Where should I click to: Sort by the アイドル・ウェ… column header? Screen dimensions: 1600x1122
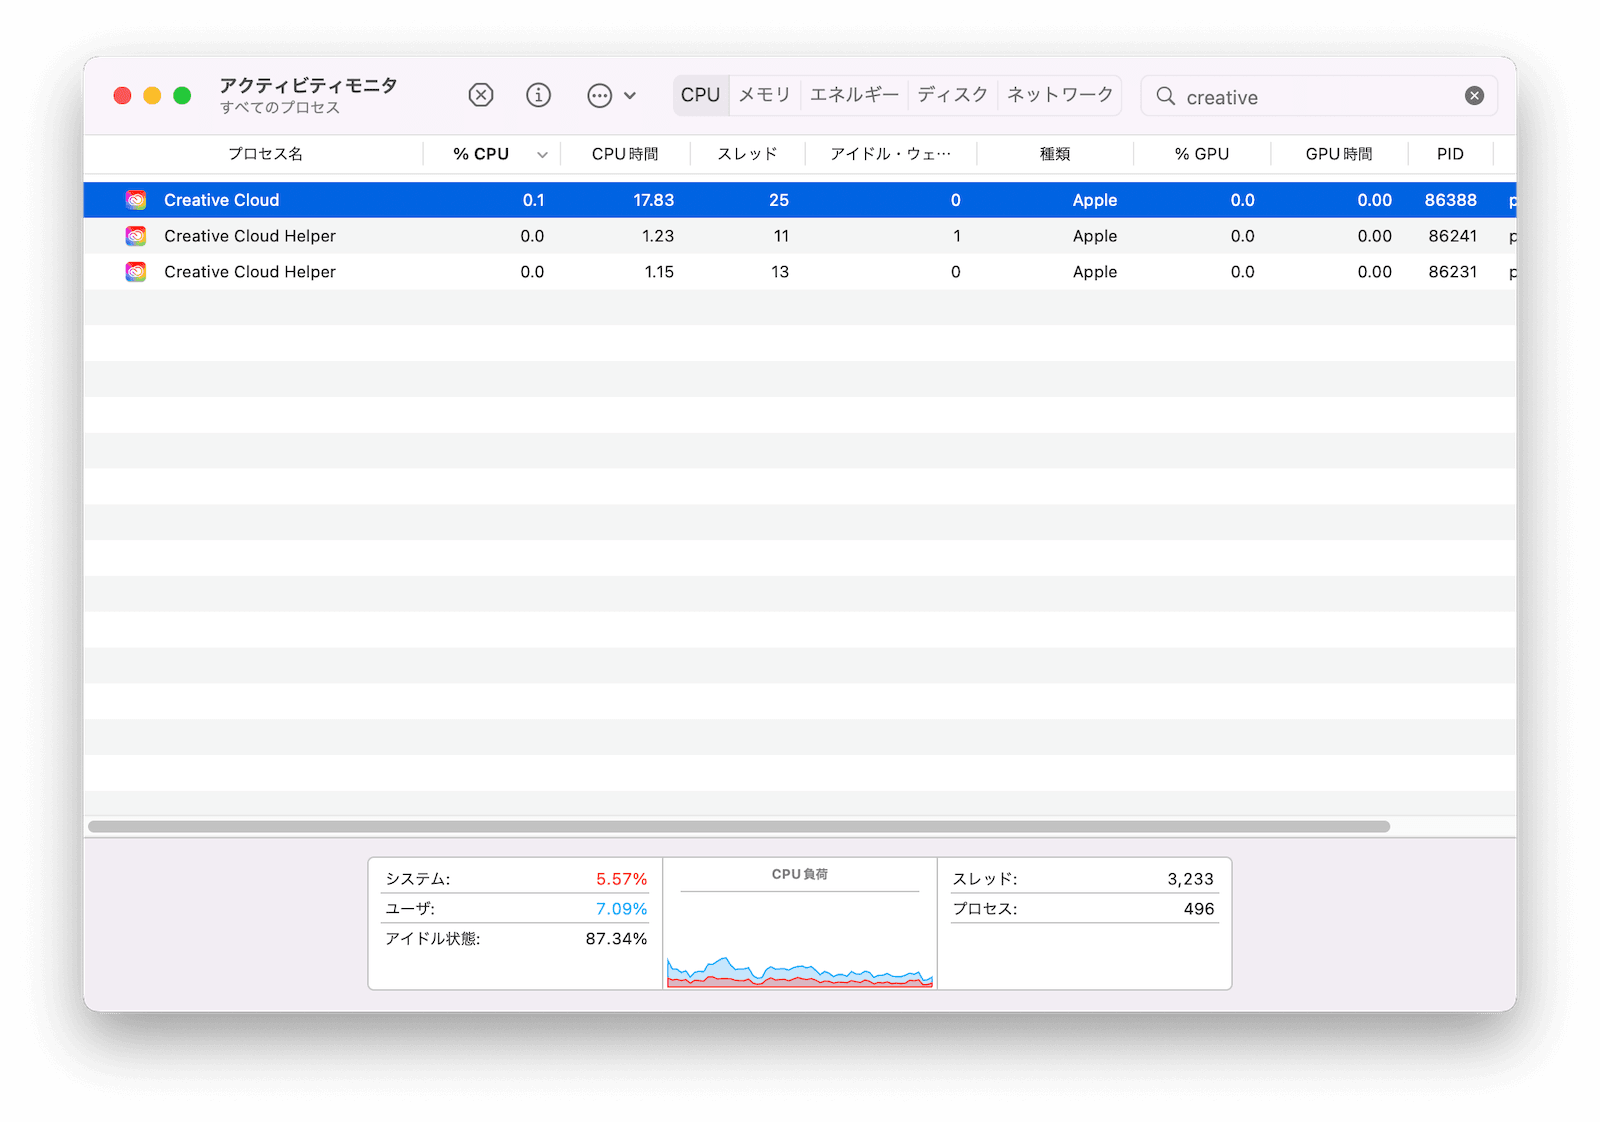click(x=890, y=154)
